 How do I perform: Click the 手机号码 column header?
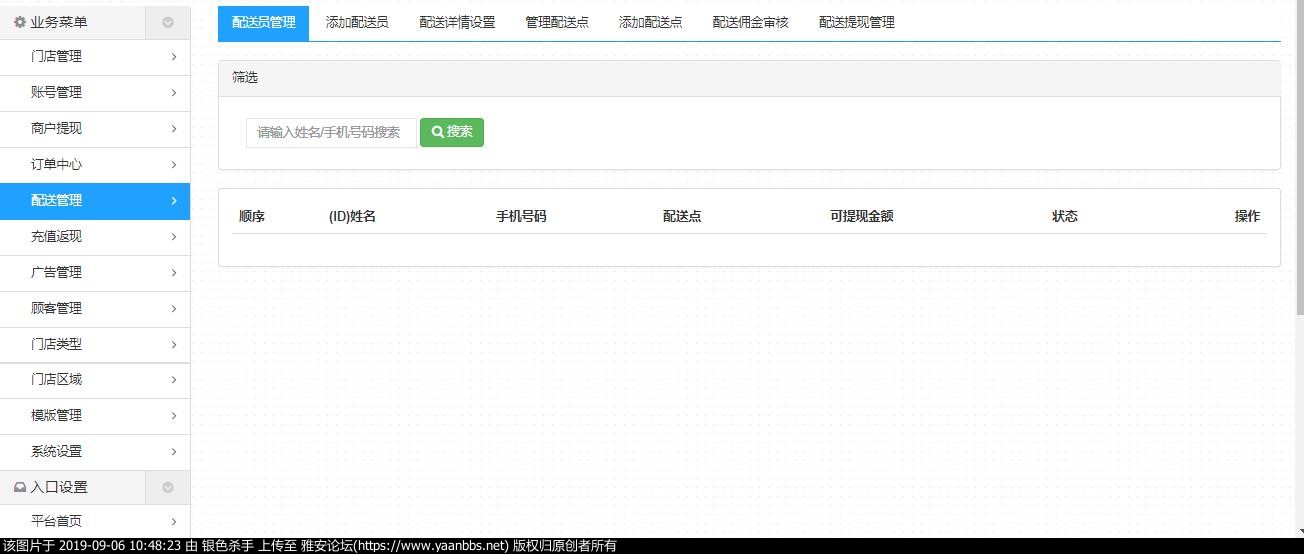tap(521, 216)
